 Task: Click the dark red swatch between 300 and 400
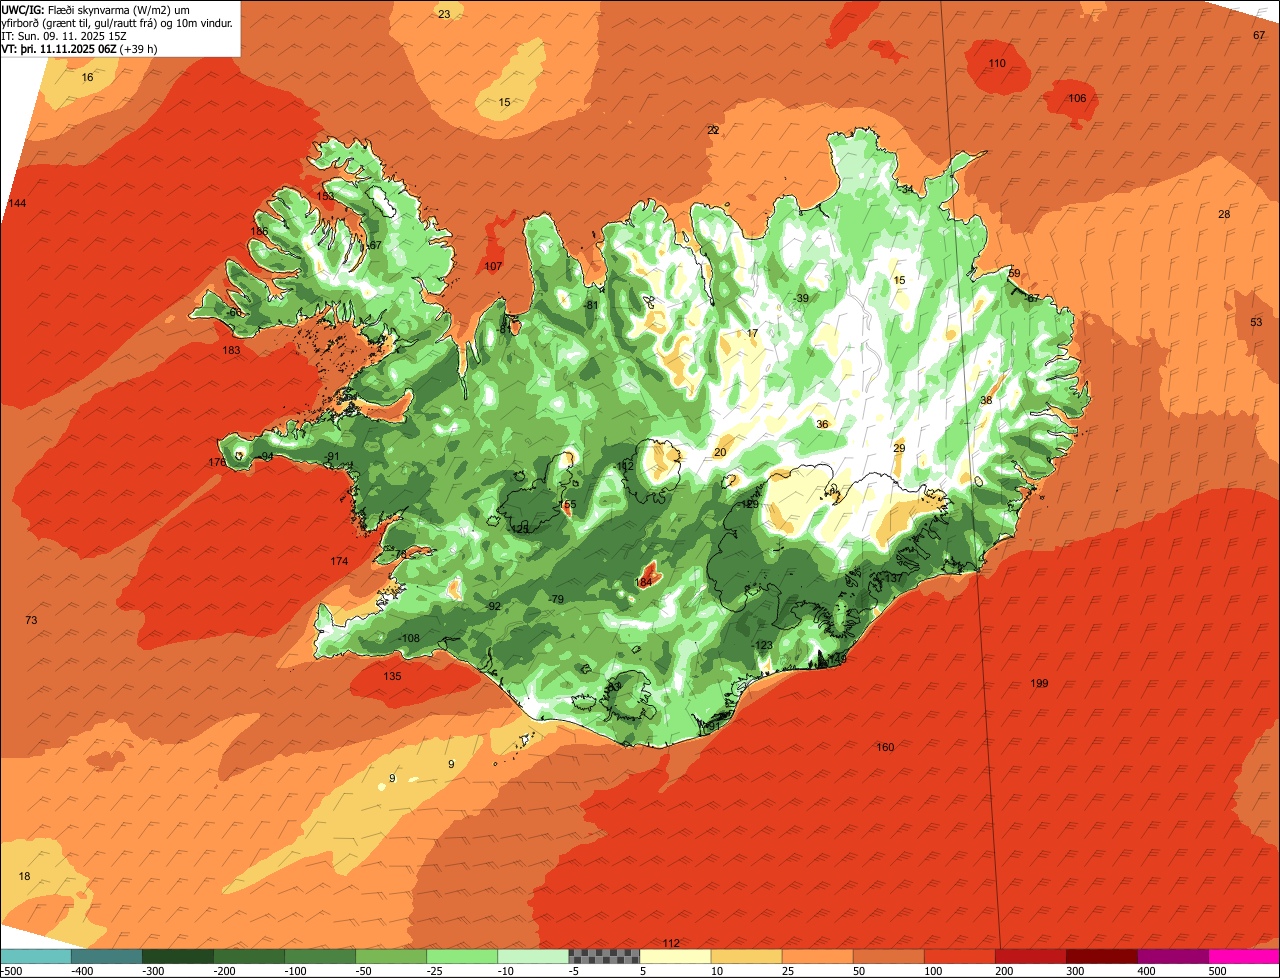pos(1102,956)
